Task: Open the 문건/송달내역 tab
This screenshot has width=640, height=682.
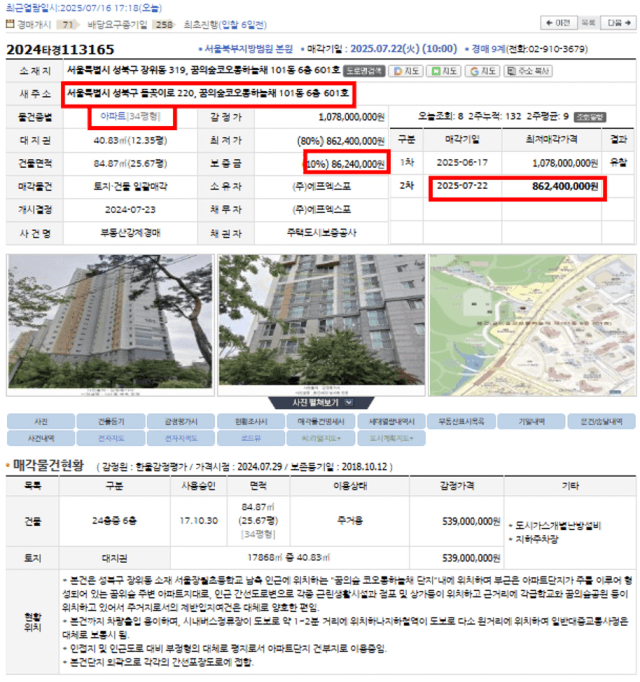Action: coord(602,421)
